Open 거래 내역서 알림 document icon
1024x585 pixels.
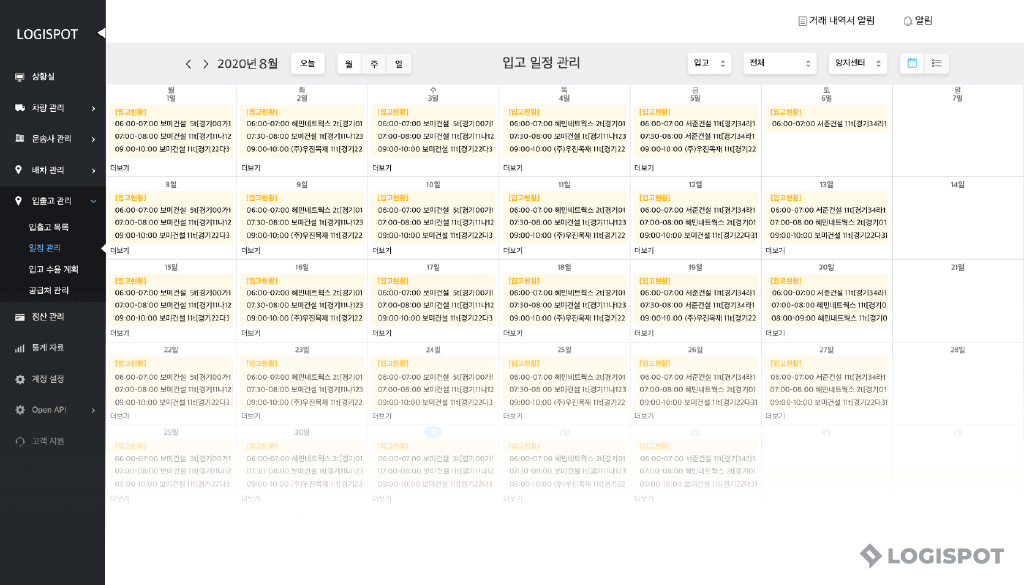801,20
